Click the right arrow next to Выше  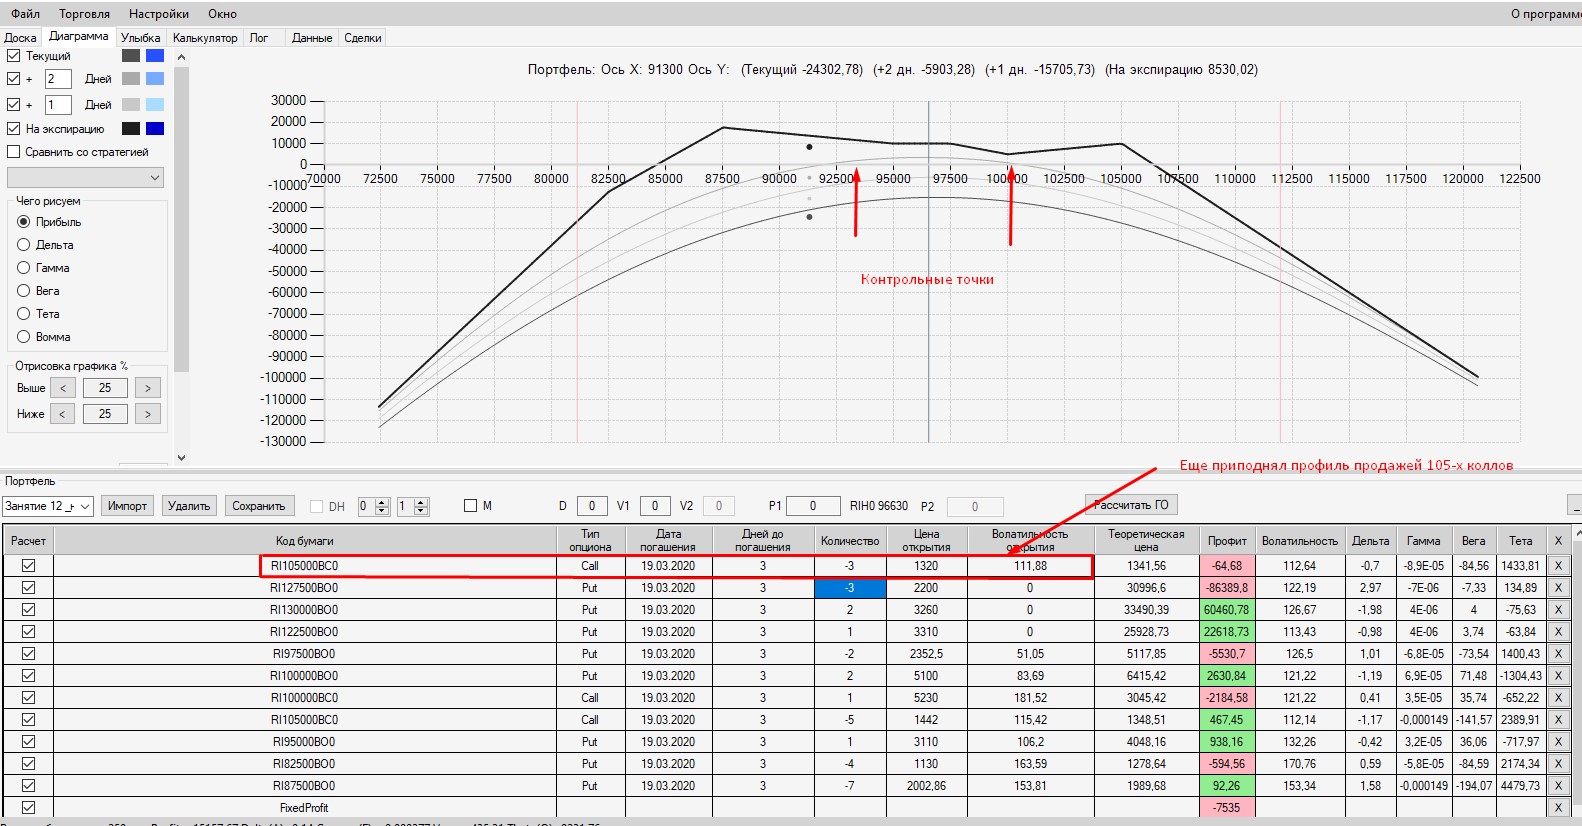click(148, 388)
